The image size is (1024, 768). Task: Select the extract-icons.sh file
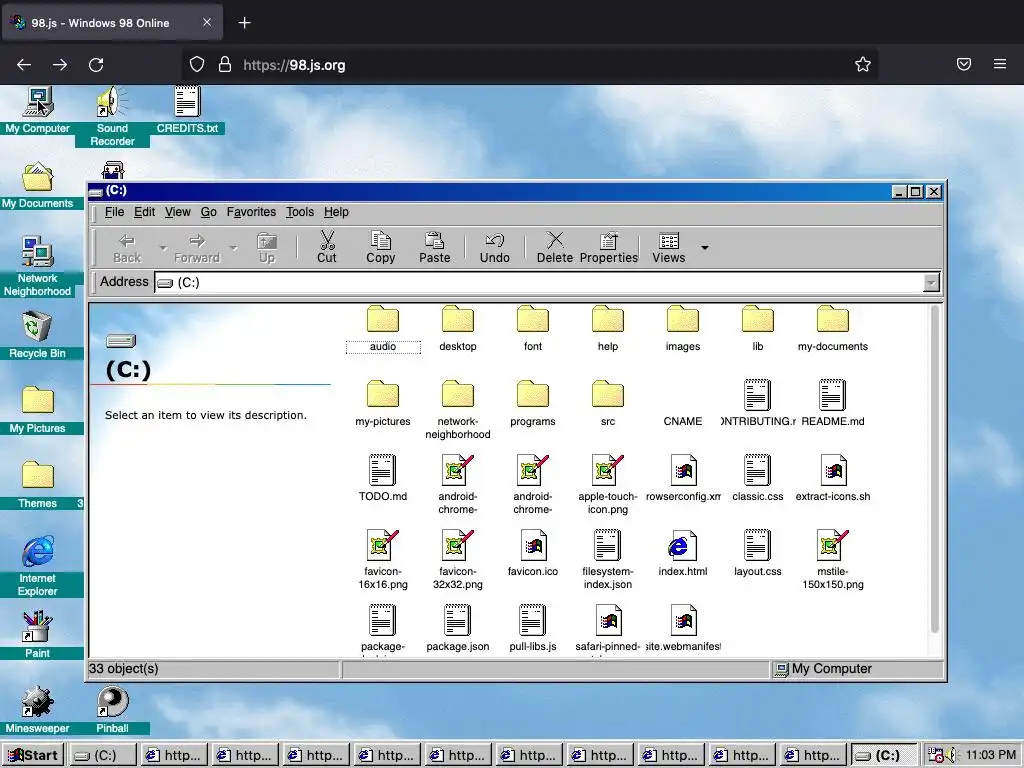(833, 479)
